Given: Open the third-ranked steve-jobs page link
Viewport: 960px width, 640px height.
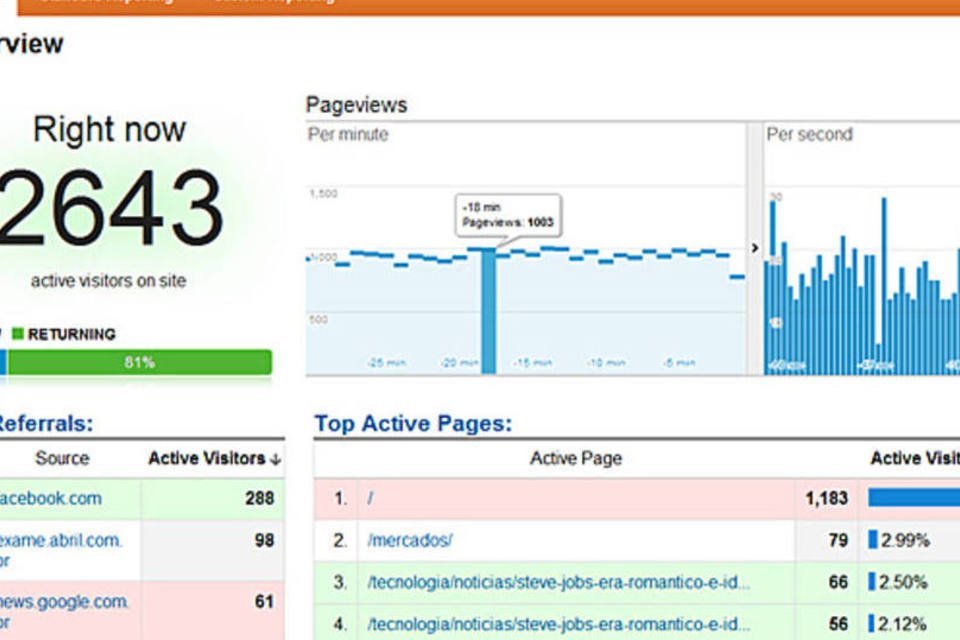Looking at the screenshot, I should (558, 582).
